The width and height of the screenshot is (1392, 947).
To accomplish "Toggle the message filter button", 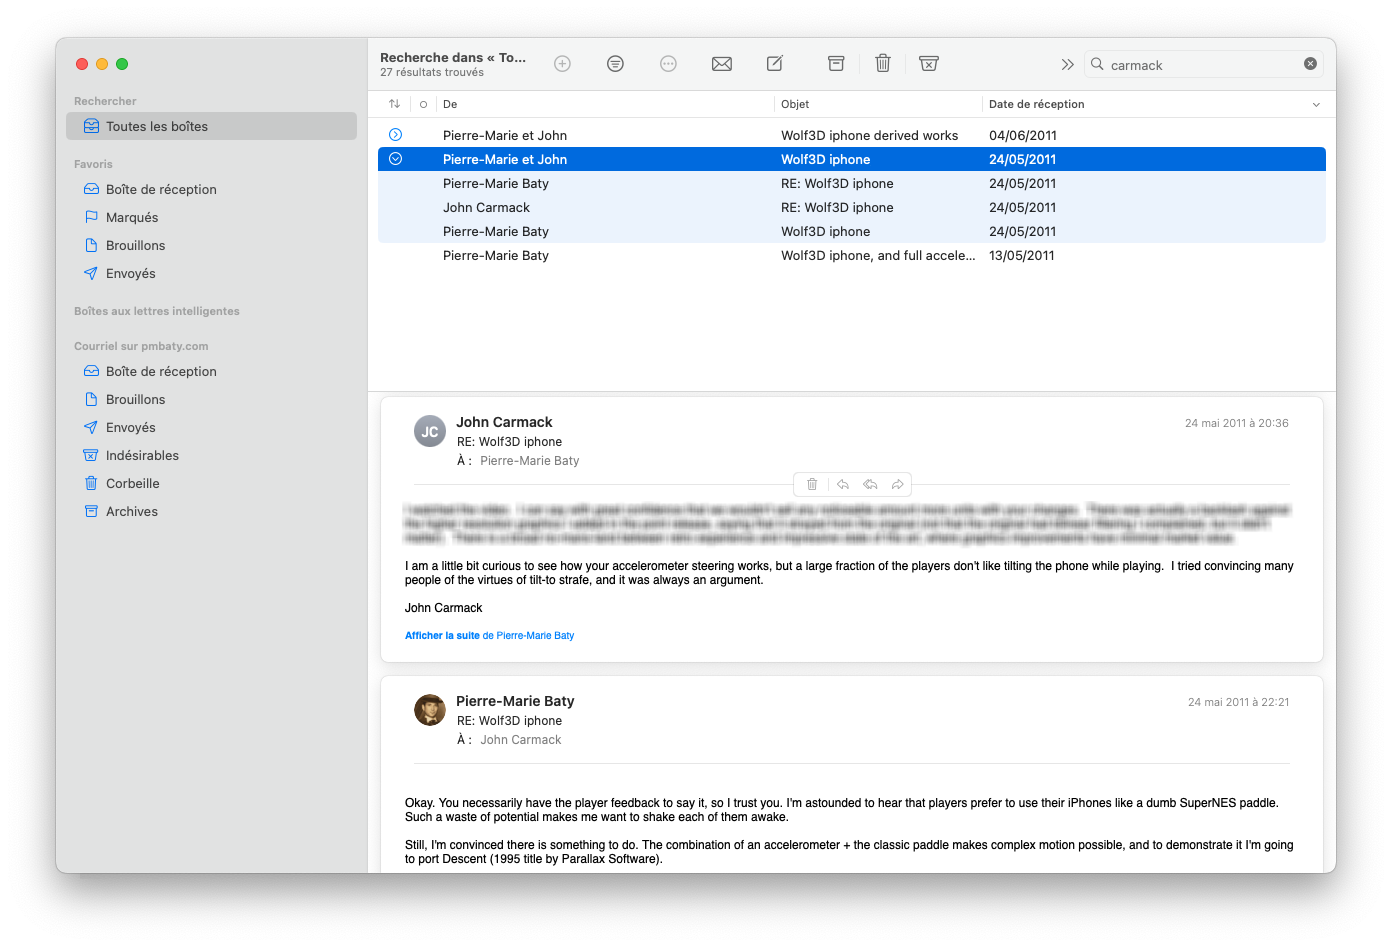I will click(x=615, y=64).
